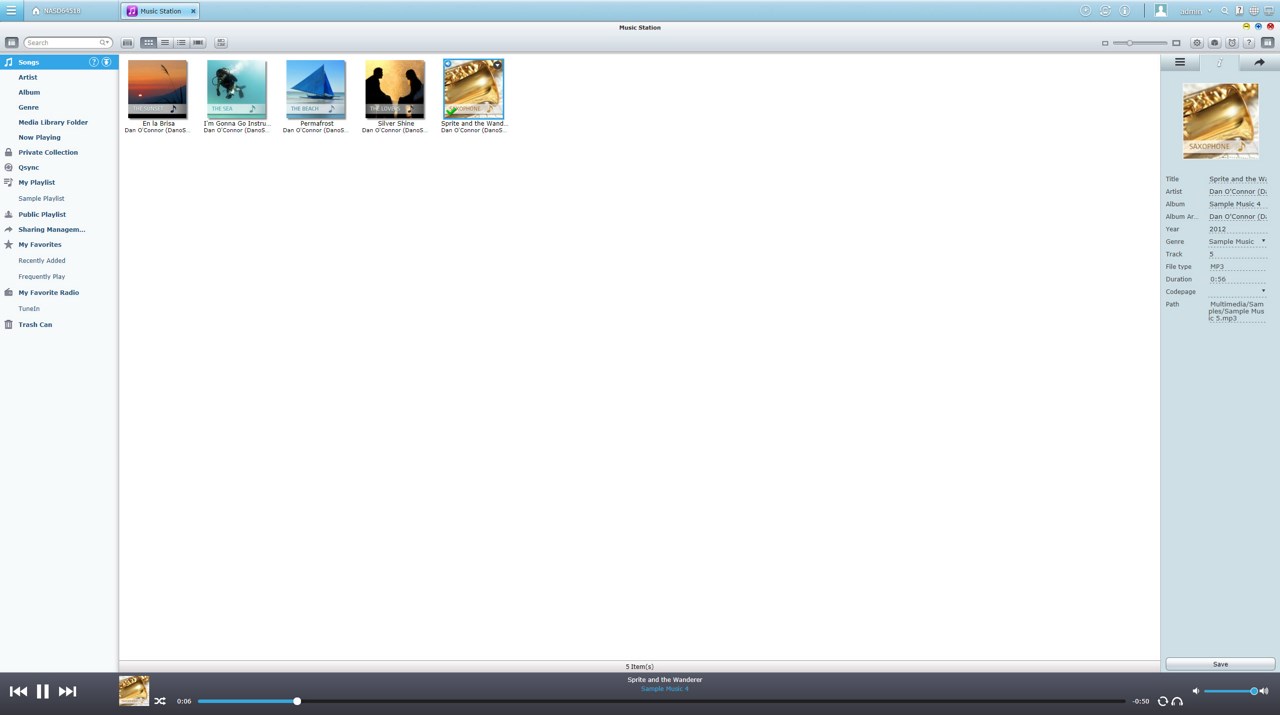The image size is (1280, 715).
Task: Click the Songs import arrow icon
Action: click(106, 62)
